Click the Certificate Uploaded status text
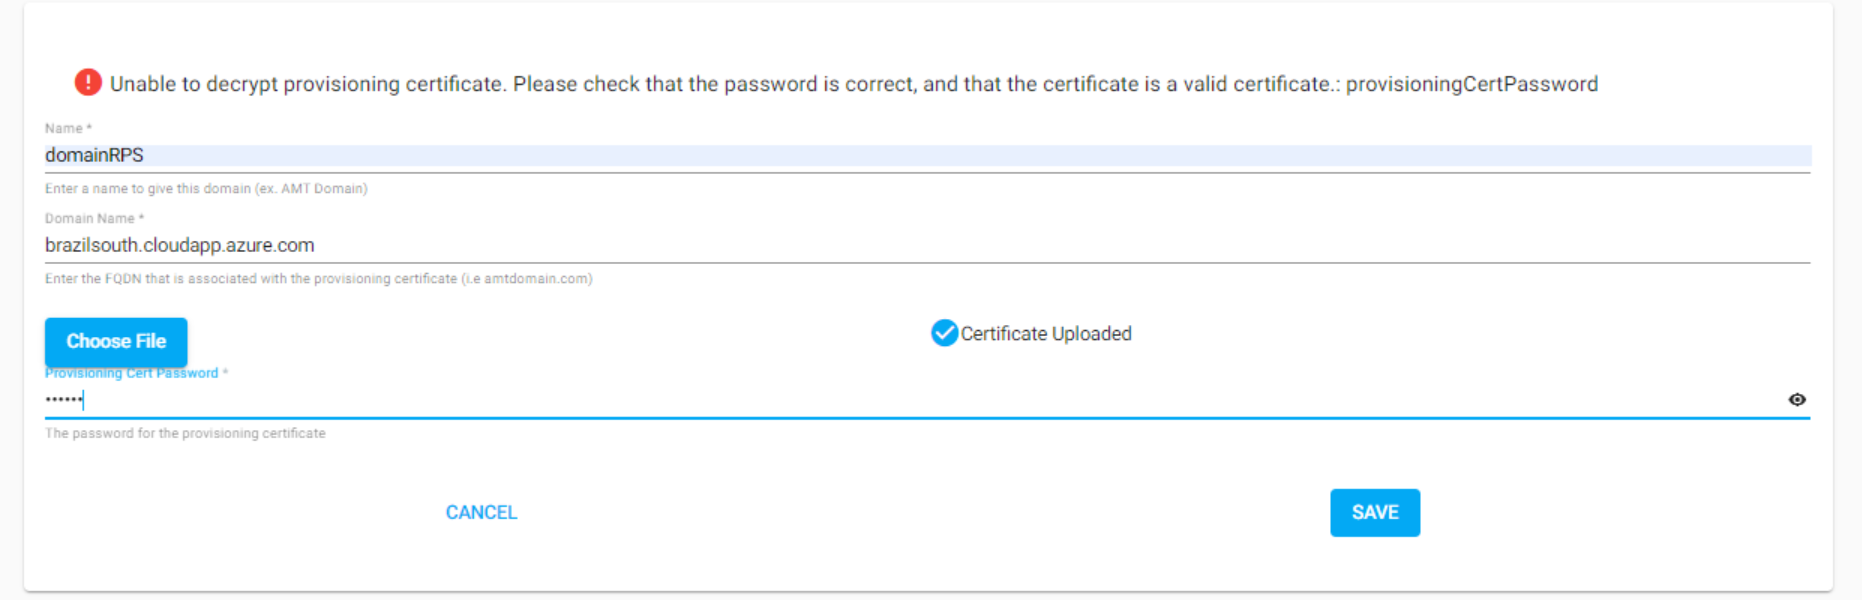 point(1046,333)
